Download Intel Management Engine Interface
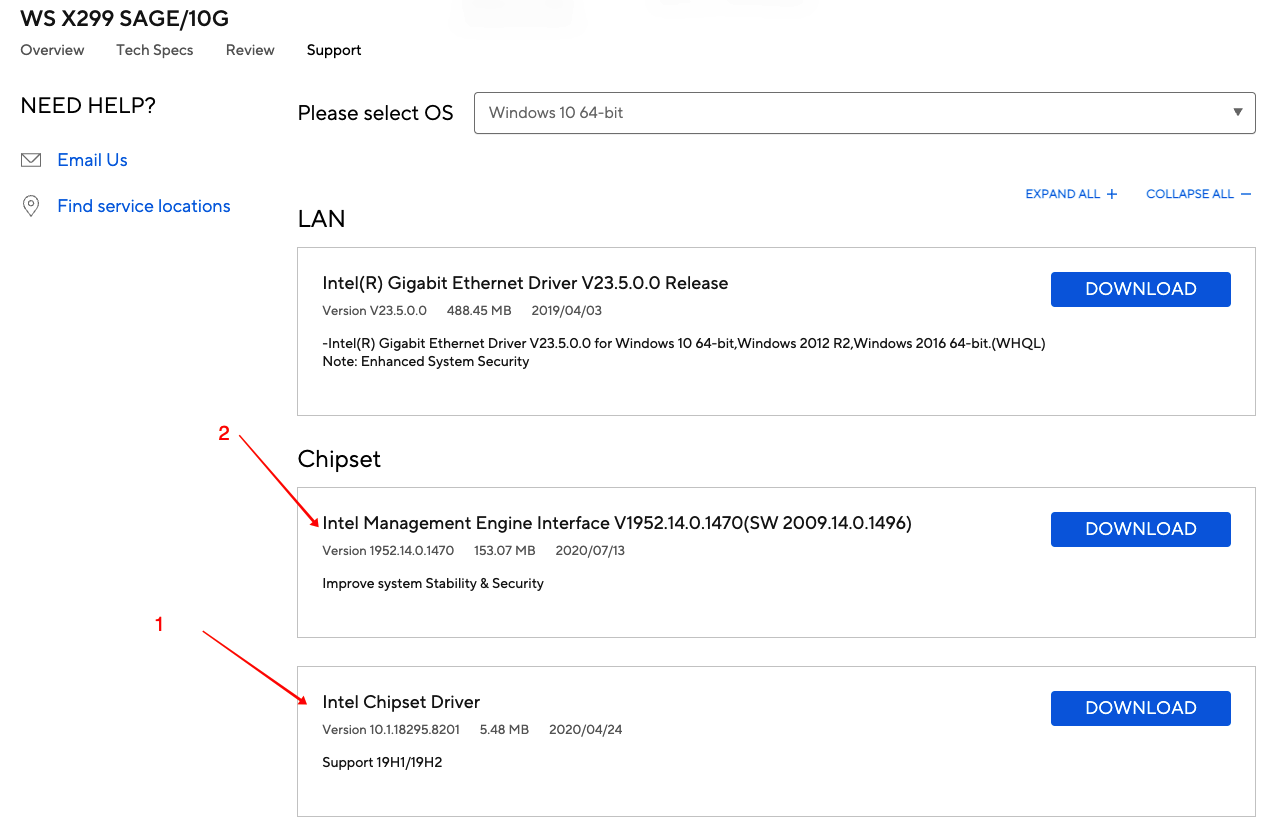Screen dimensions: 1263x820 tap(1140, 529)
